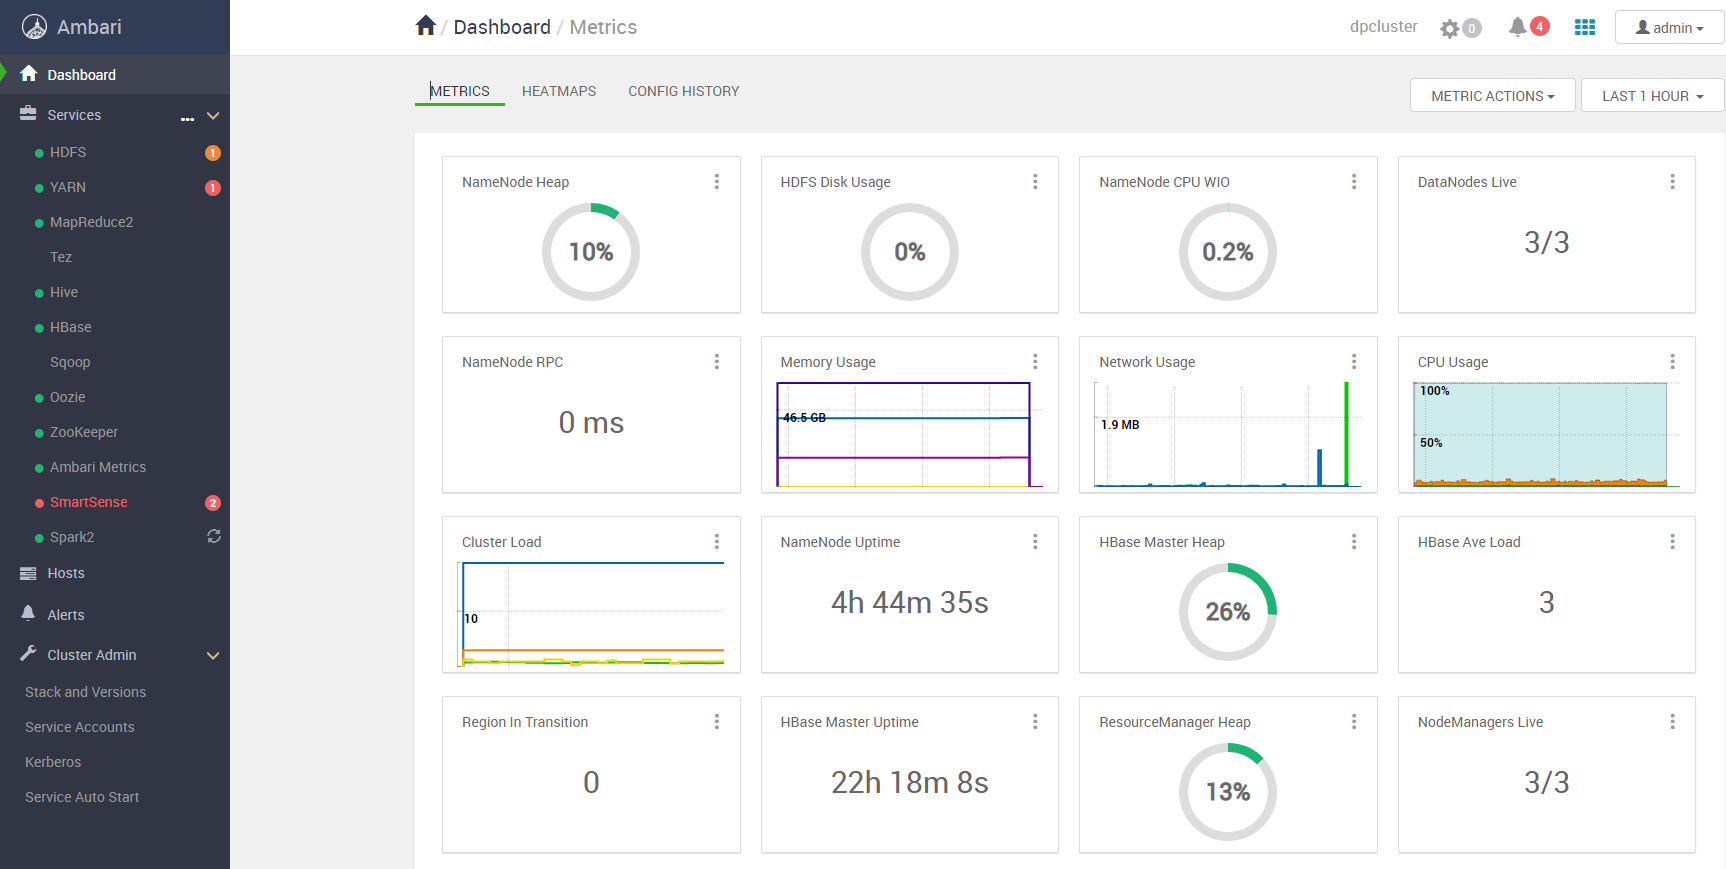Image resolution: width=1726 pixels, height=869 pixels.
Task: Collapse the Services section chevron
Action: click(x=213, y=116)
